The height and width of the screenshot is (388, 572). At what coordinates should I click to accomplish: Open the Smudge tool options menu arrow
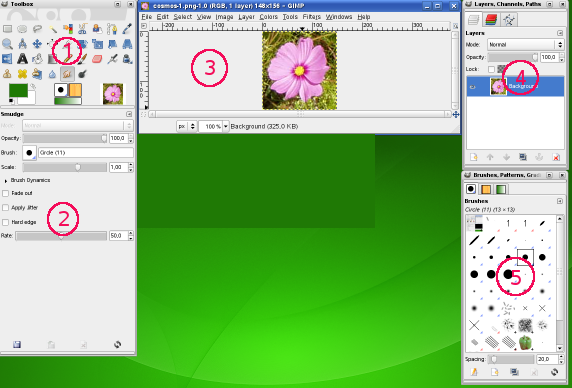(129, 114)
